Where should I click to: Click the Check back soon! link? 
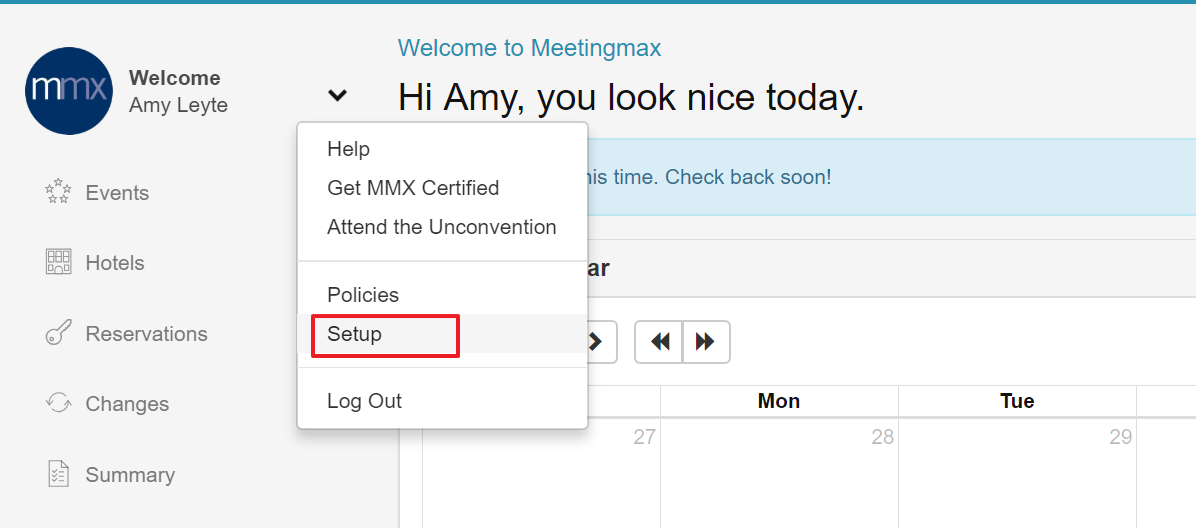pyautogui.click(x=748, y=177)
